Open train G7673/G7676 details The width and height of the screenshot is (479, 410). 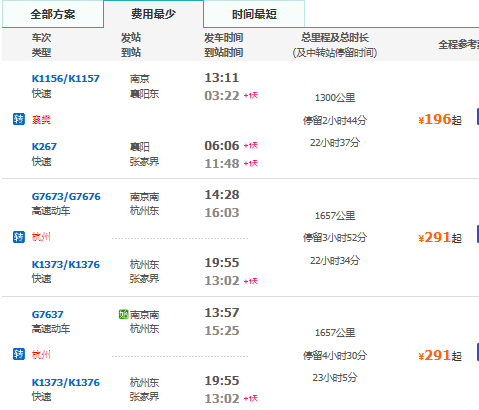(x=66, y=197)
